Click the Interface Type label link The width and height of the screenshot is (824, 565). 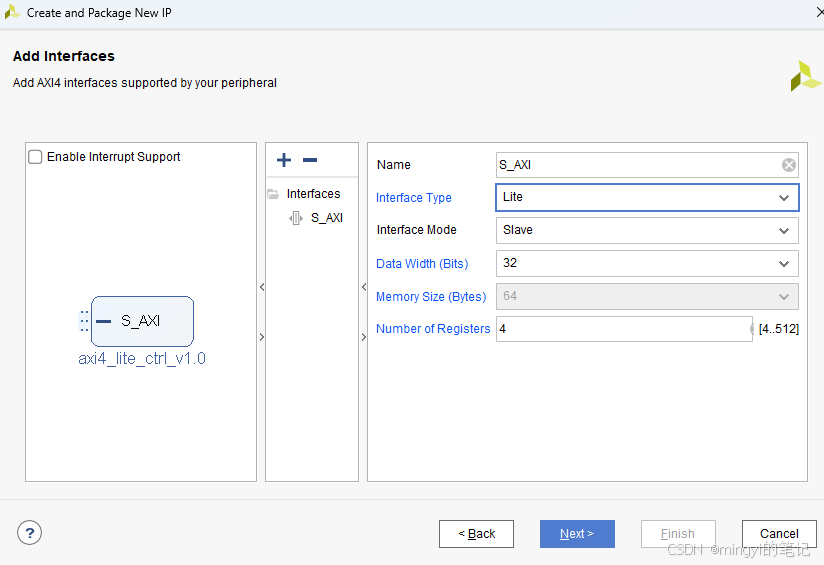[x=414, y=198]
